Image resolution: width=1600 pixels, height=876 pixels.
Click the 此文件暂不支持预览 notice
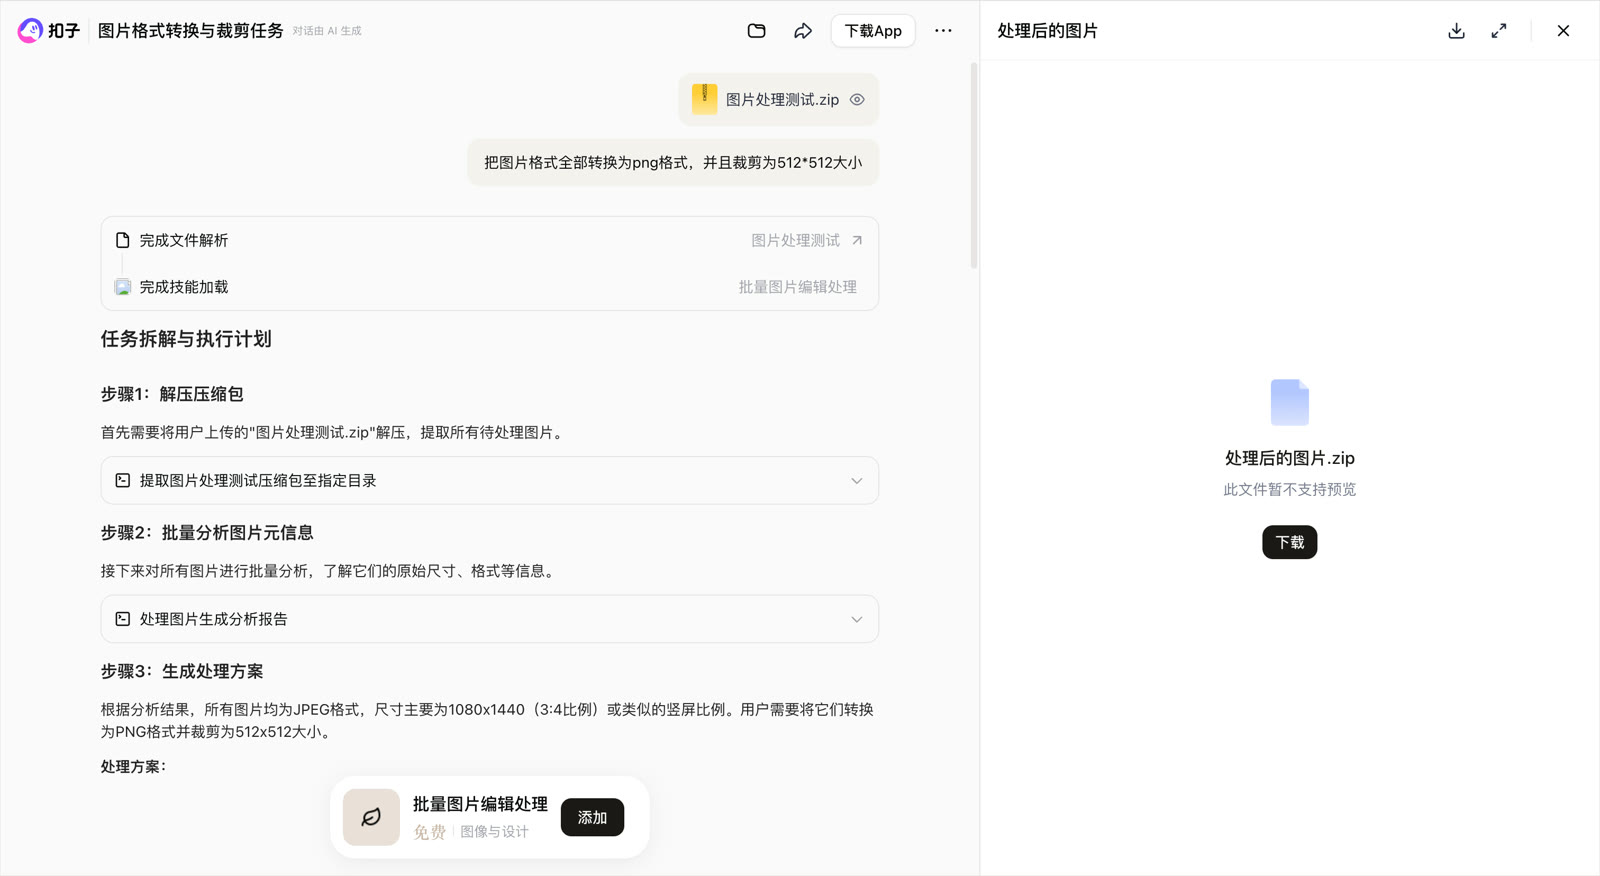(x=1289, y=489)
